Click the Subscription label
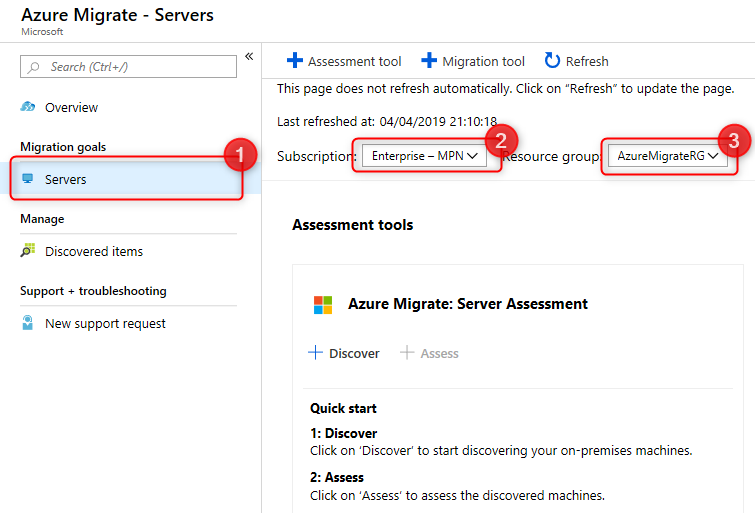The image size is (755, 513). [x=316, y=157]
